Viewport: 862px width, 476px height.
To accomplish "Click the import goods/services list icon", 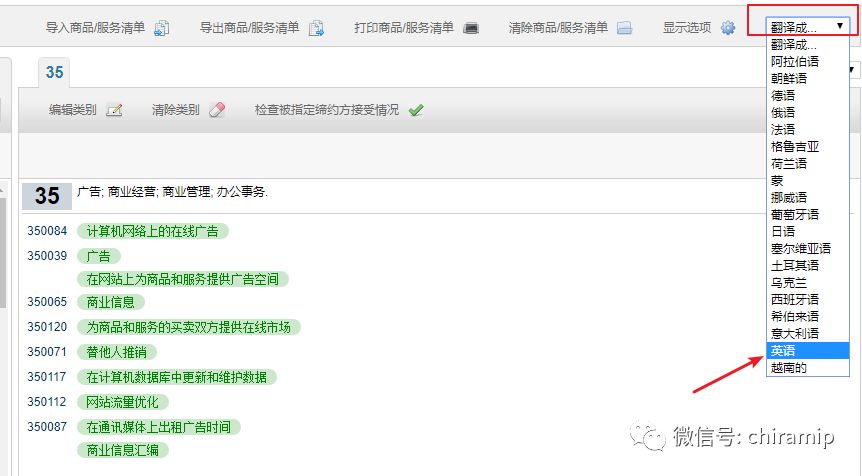I will 162,27.
